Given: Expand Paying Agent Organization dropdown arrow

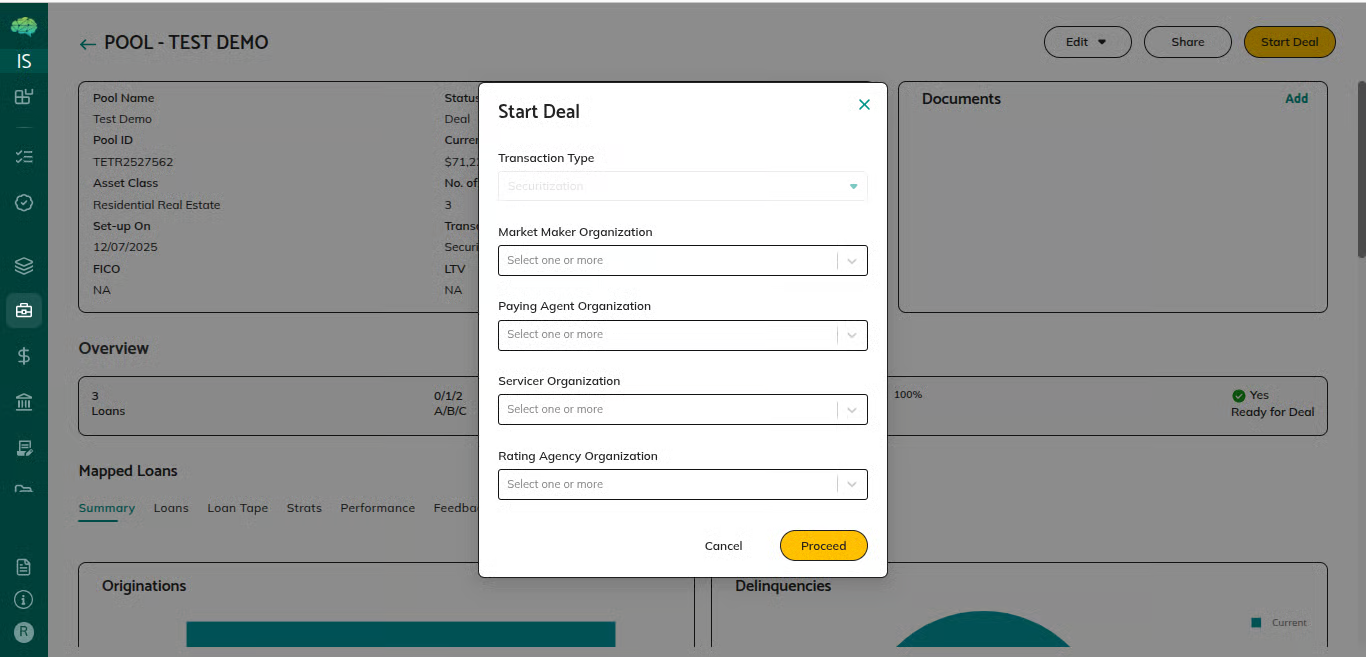Looking at the screenshot, I should [852, 335].
